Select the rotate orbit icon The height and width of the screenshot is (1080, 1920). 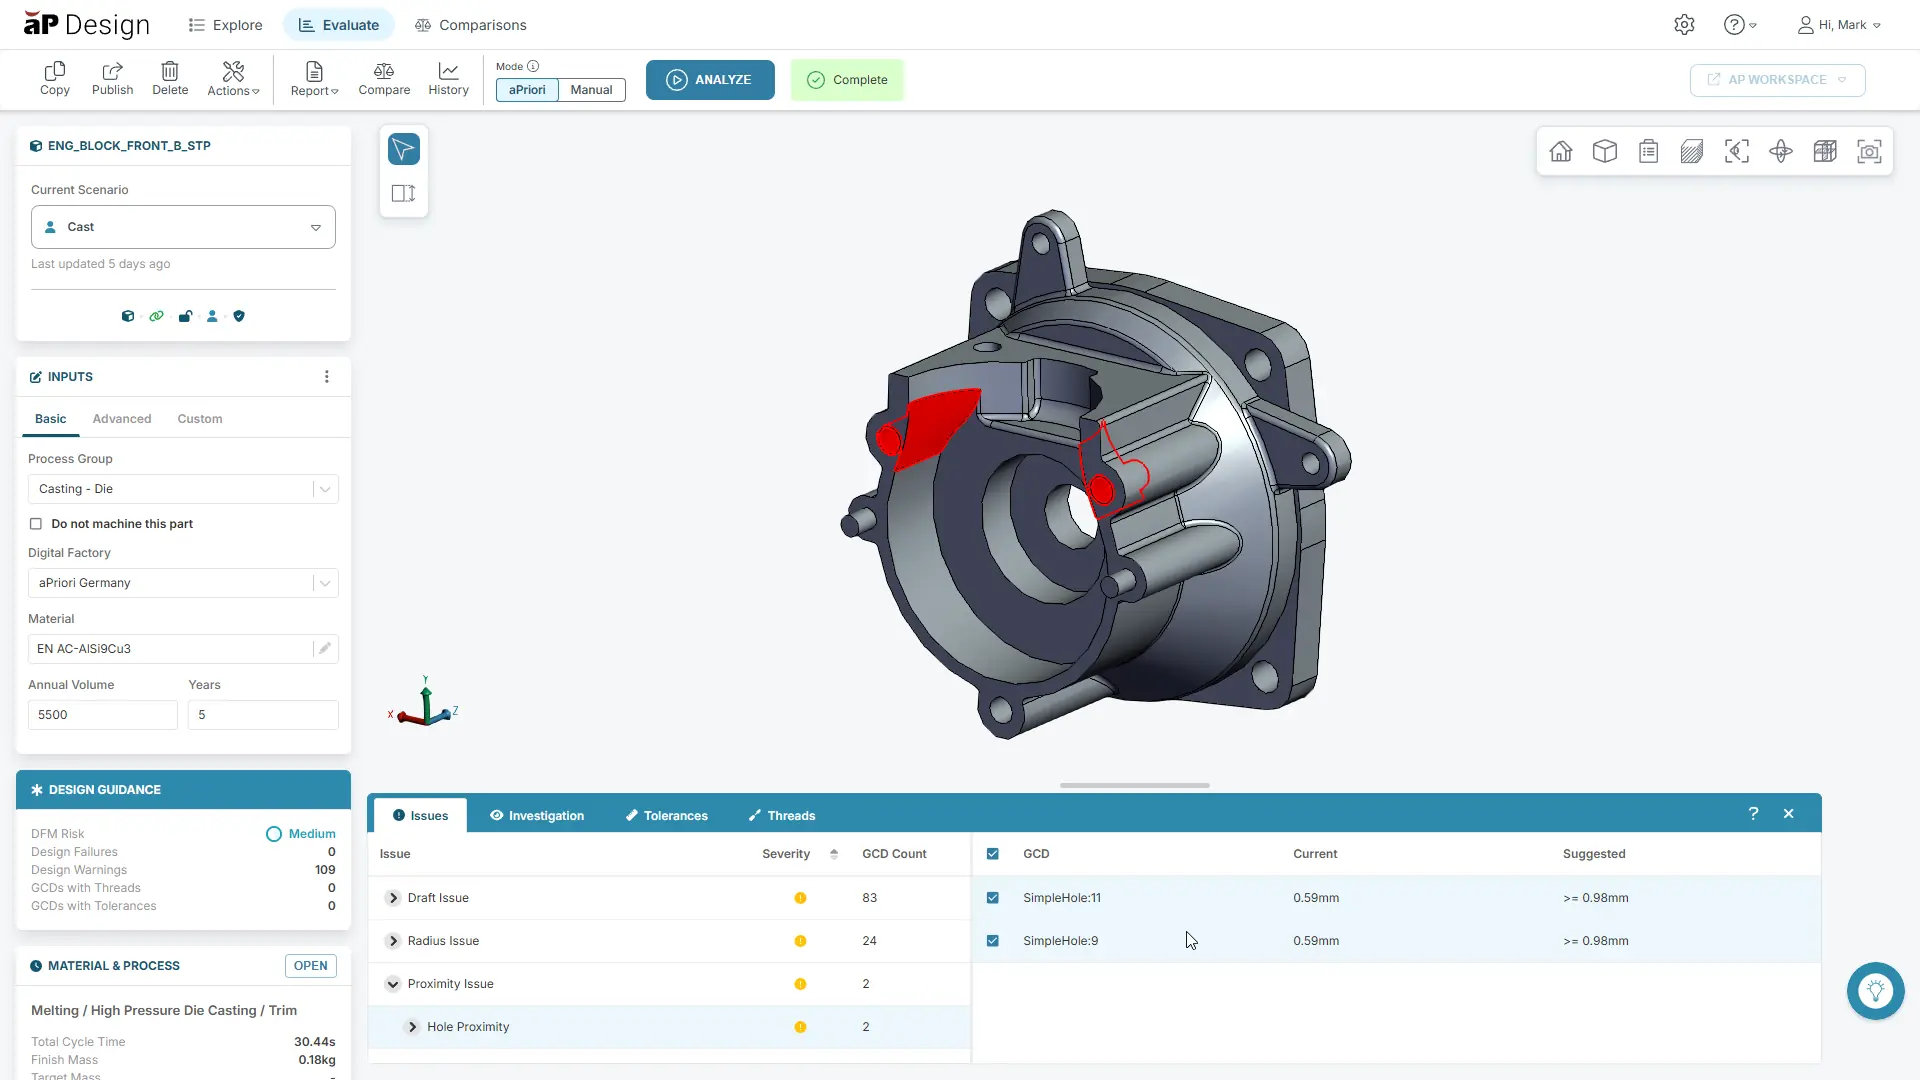1781,151
